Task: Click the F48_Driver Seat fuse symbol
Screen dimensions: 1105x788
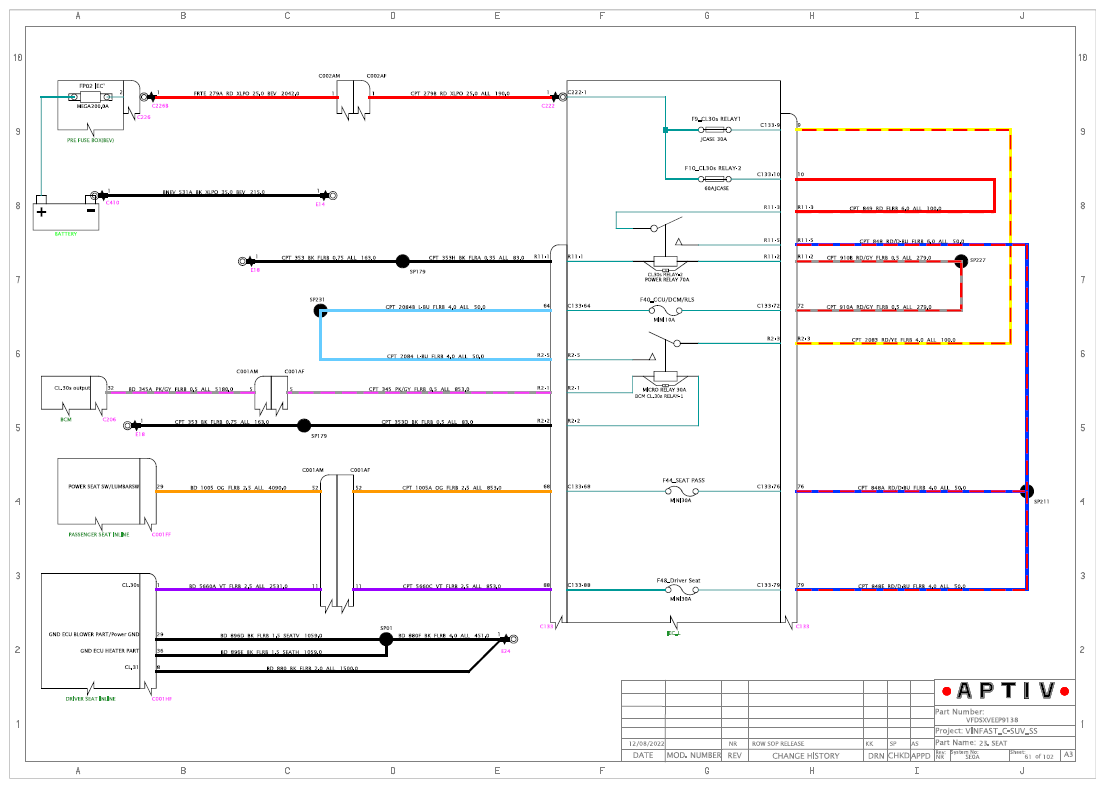Action: point(681,590)
